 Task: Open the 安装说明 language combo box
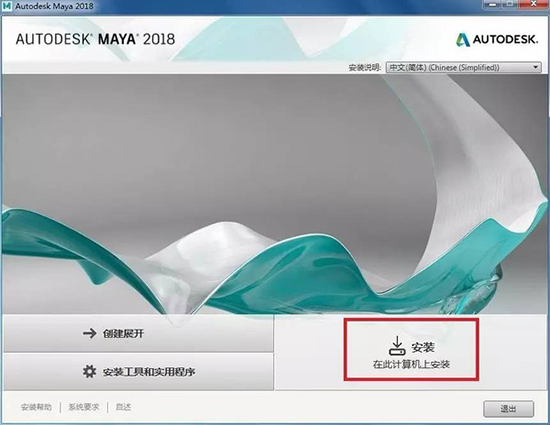point(463,67)
